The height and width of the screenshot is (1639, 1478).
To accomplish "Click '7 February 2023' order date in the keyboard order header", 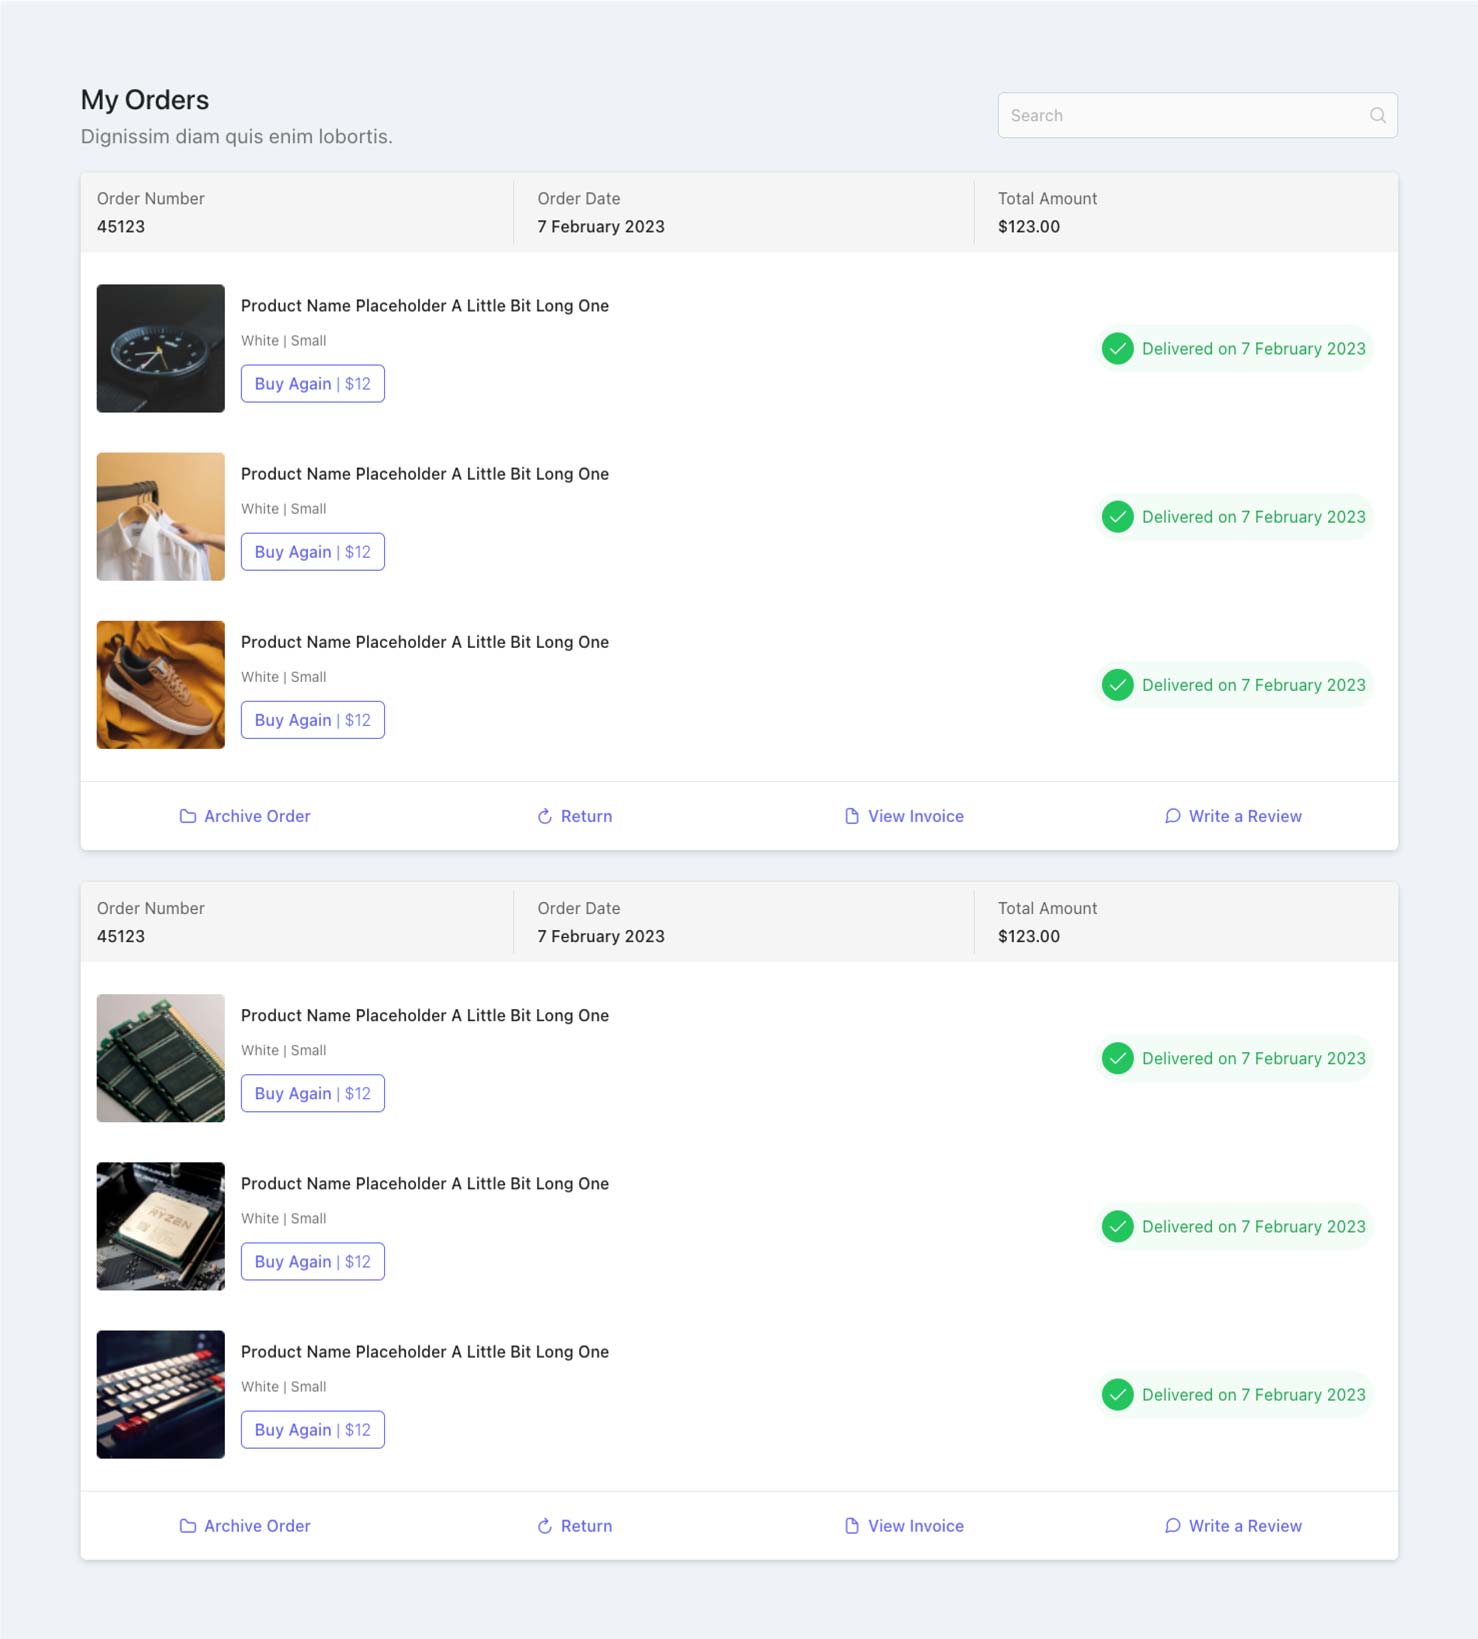I will coord(601,937).
